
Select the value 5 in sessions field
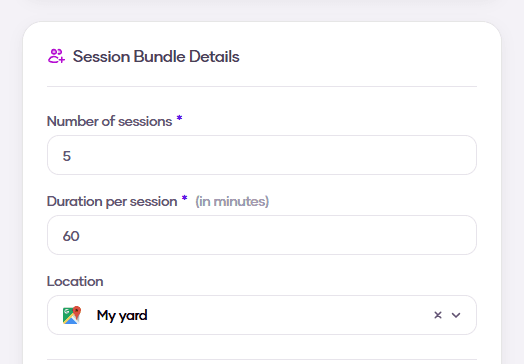(x=67, y=156)
